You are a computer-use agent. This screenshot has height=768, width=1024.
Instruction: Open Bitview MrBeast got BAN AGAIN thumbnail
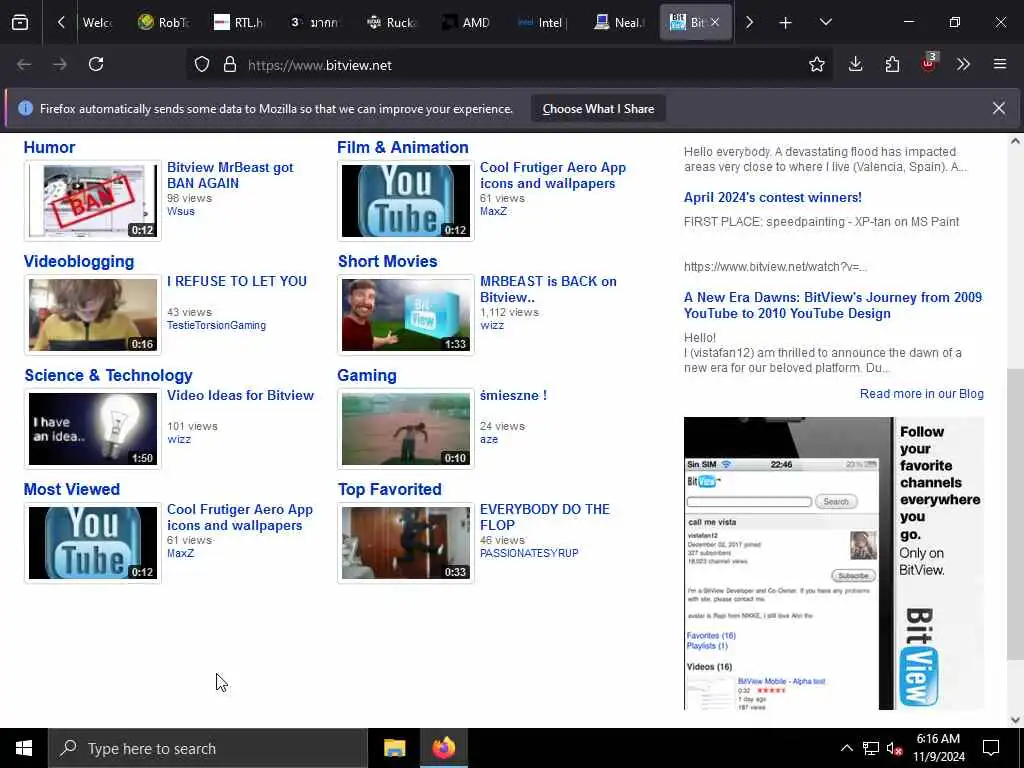pyautogui.click(x=93, y=200)
